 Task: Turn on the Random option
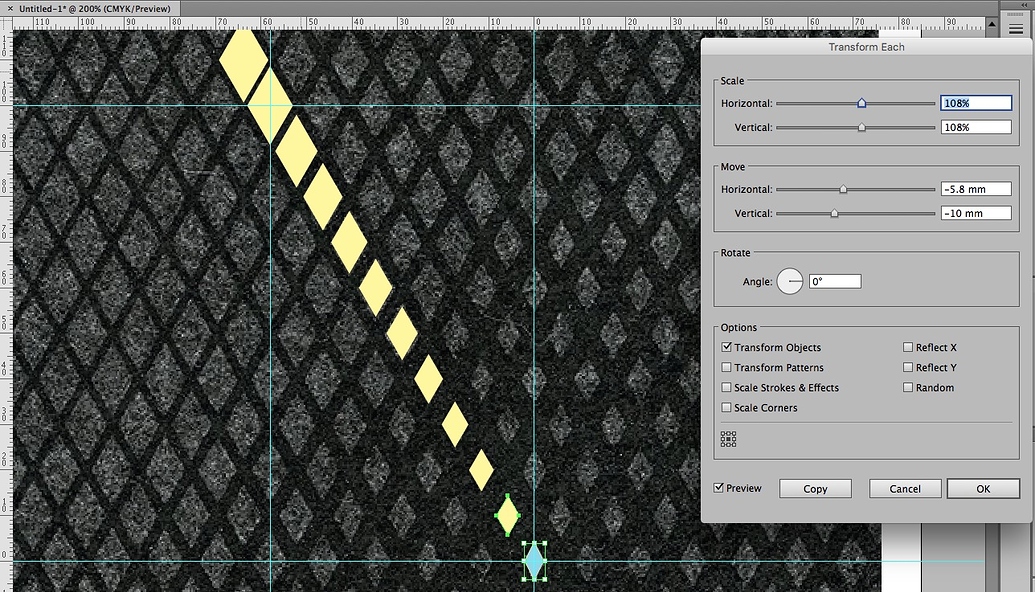[x=907, y=387]
